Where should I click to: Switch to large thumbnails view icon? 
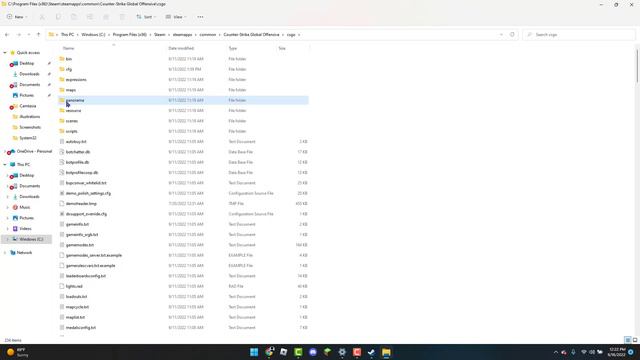(x=635, y=340)
